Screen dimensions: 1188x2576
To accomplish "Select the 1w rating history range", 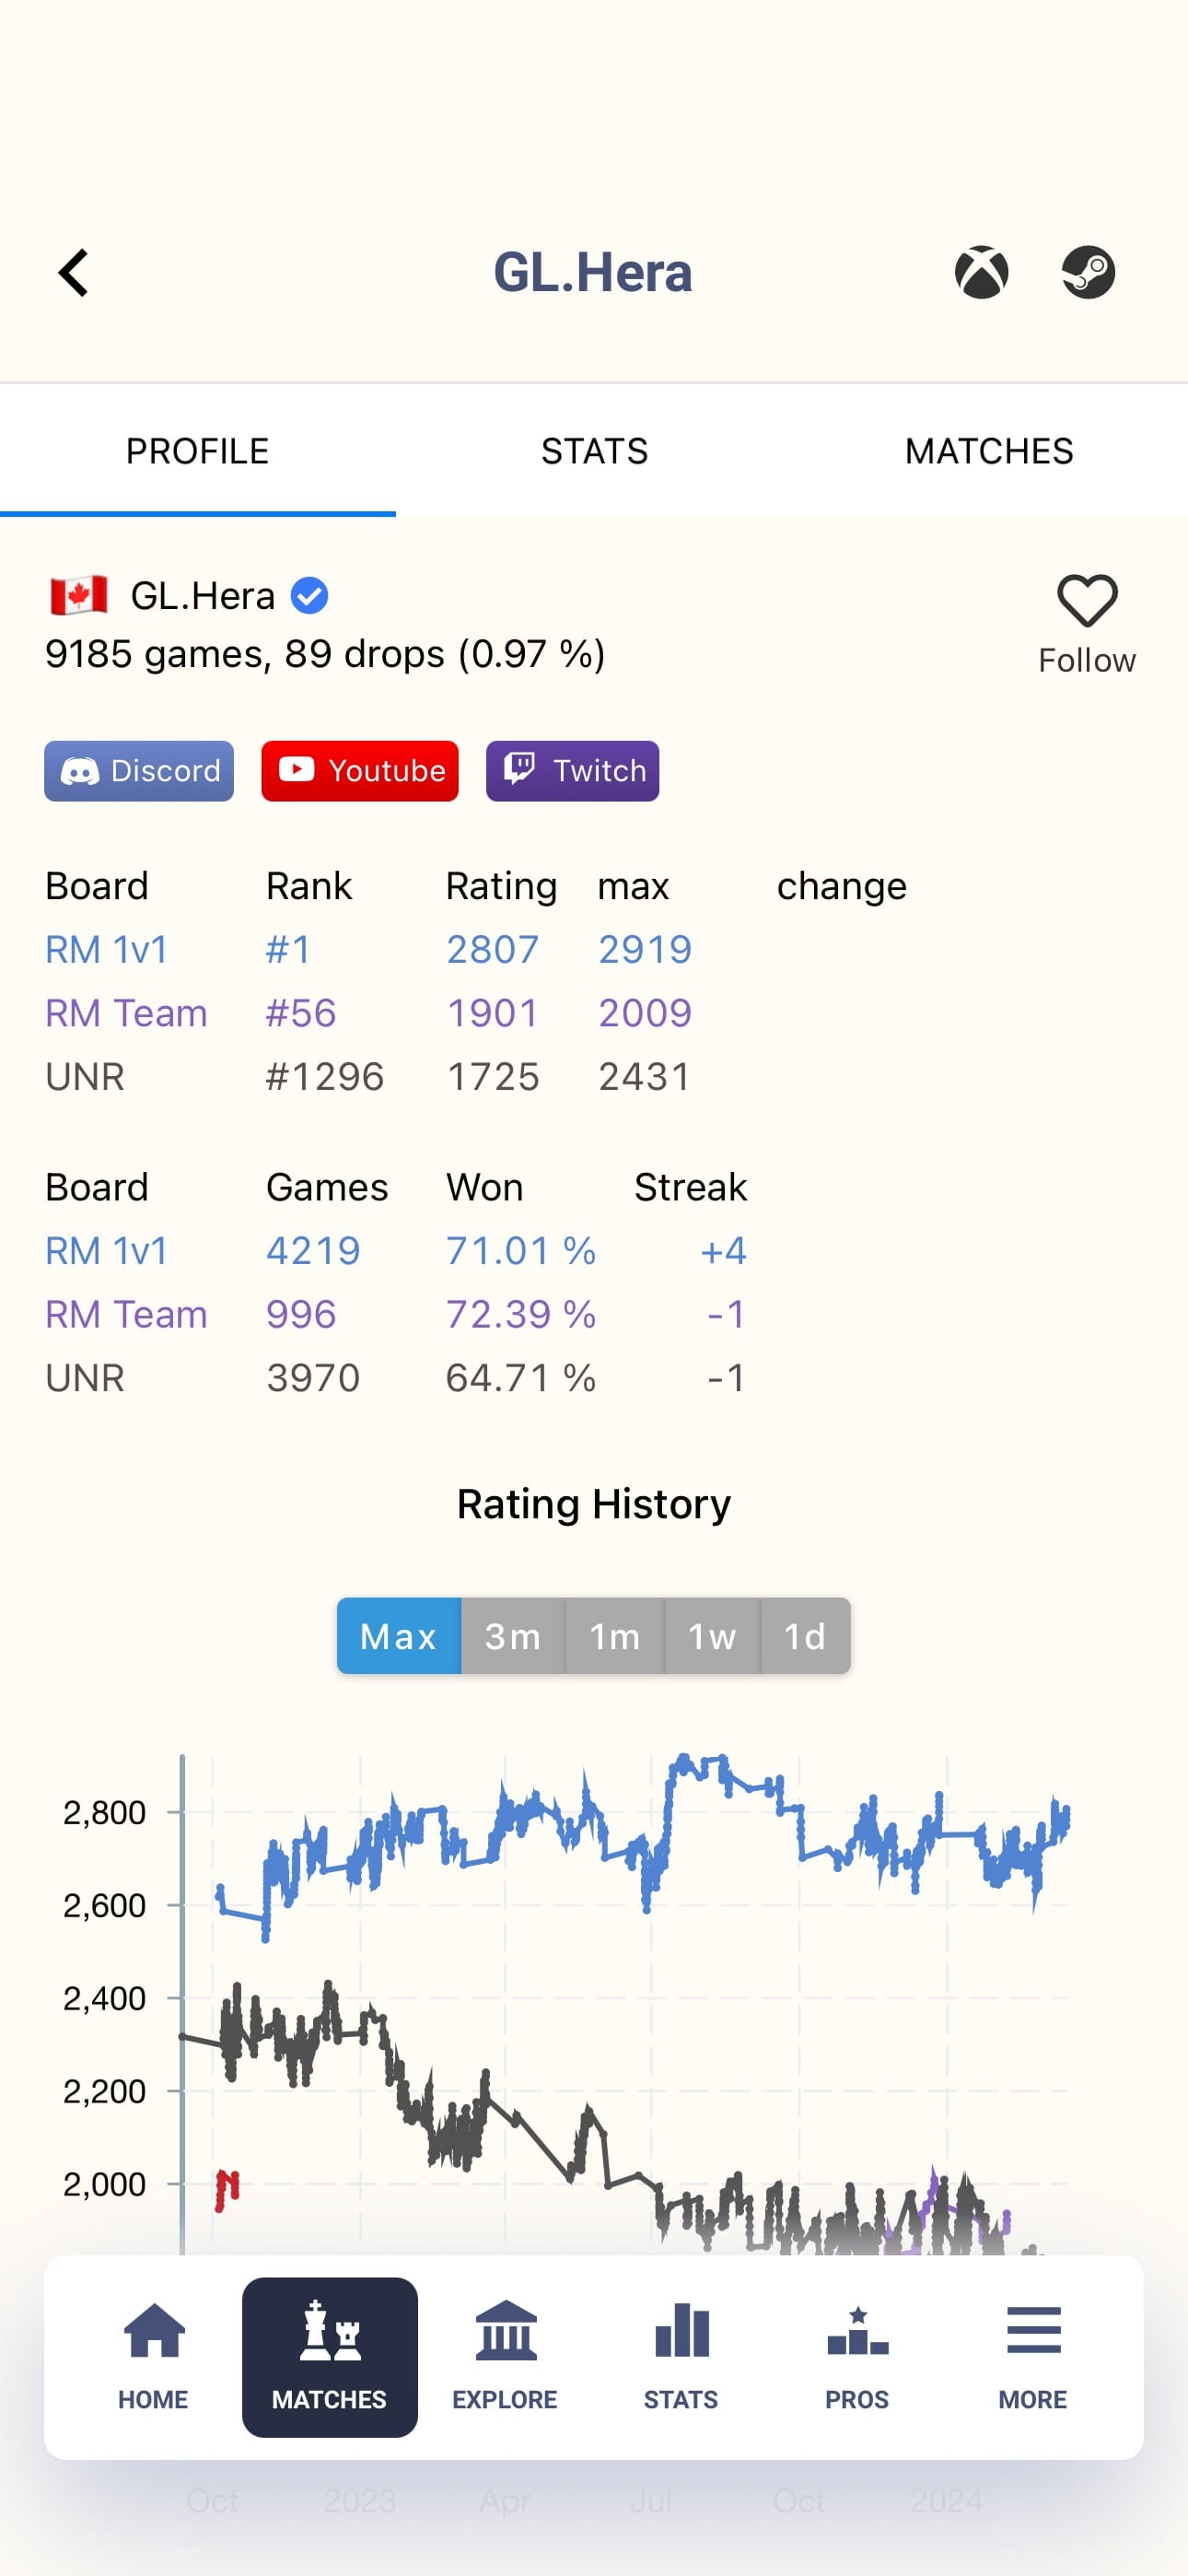I will click(x=712, y=1636).
